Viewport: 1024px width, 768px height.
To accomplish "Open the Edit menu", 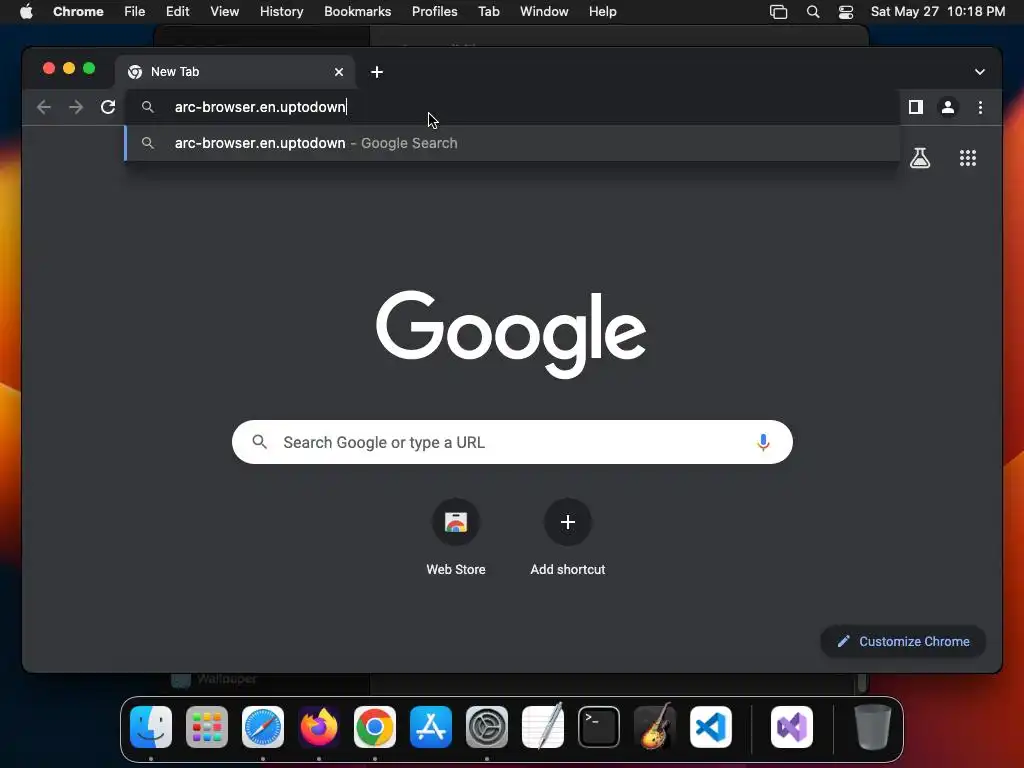I will pyautogui.click(x=178, y=12).
